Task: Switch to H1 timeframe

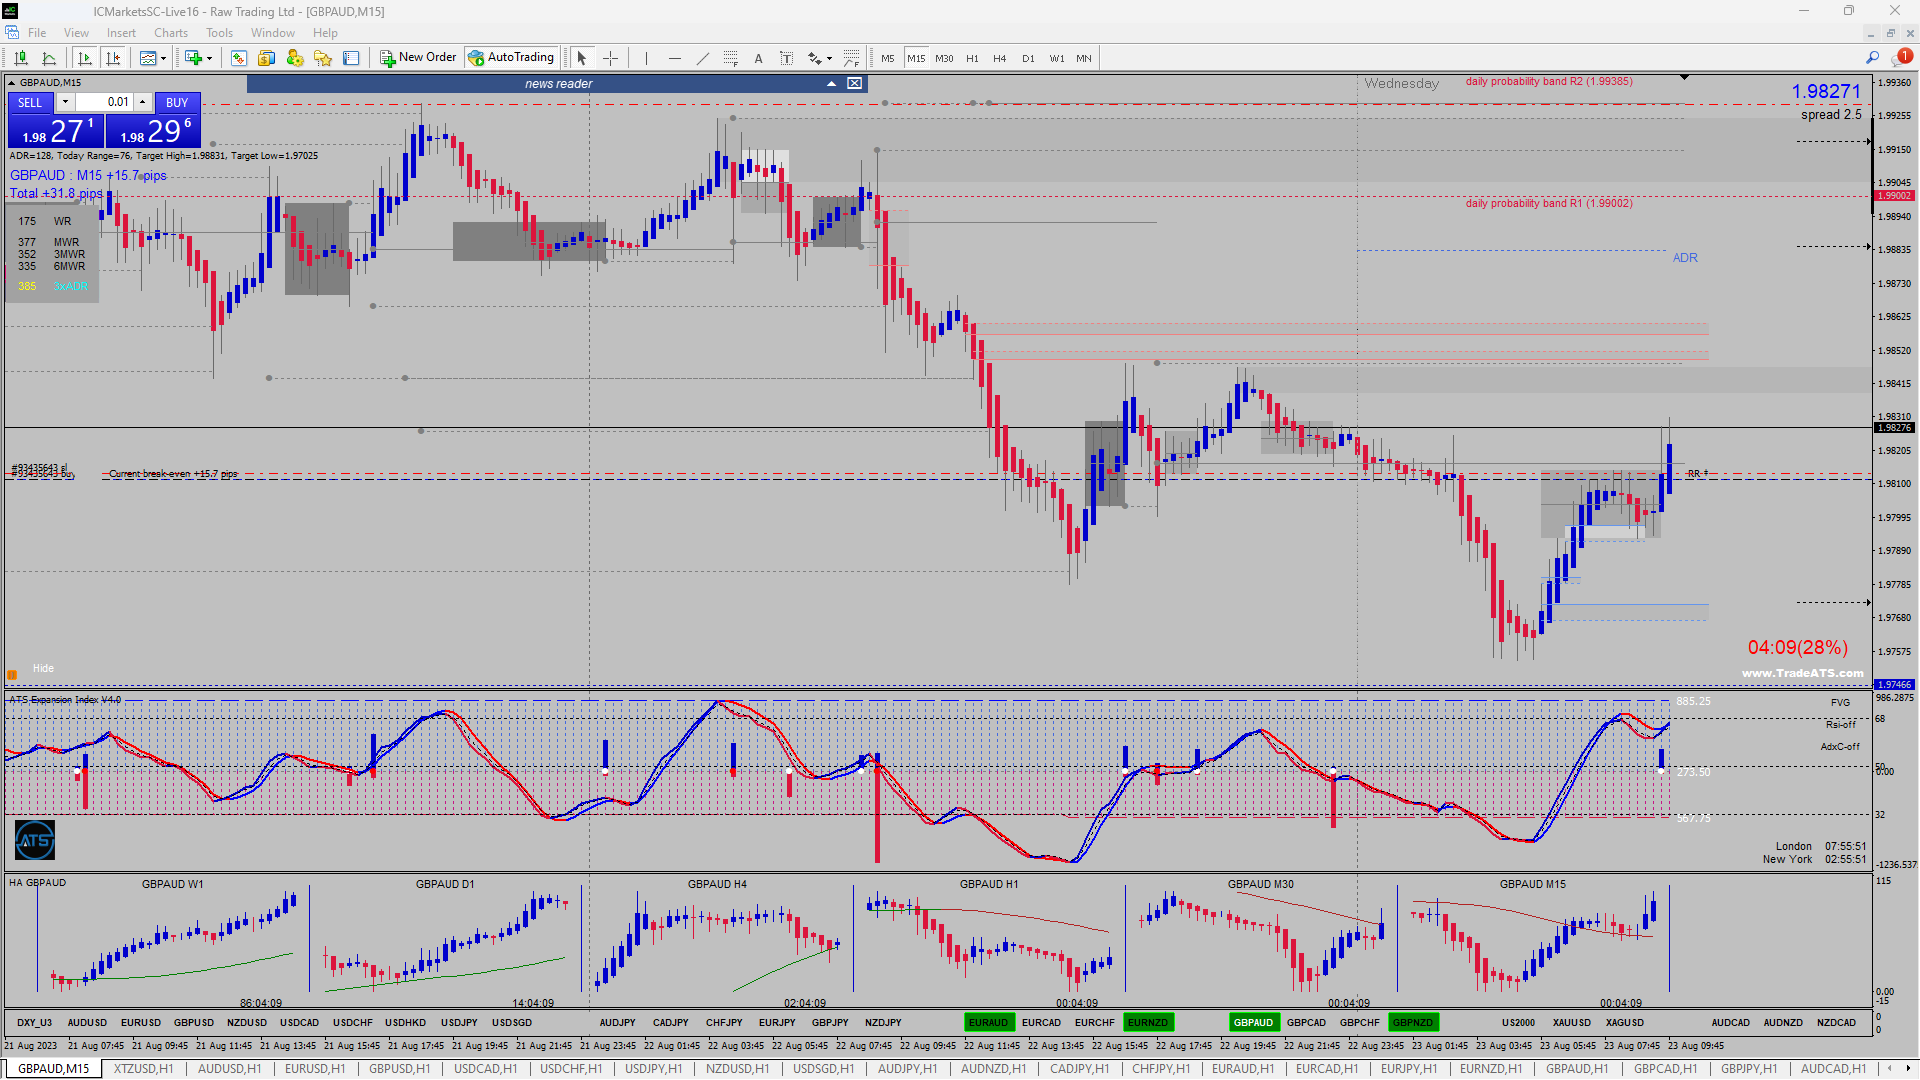Action: (x=972, y=58)
